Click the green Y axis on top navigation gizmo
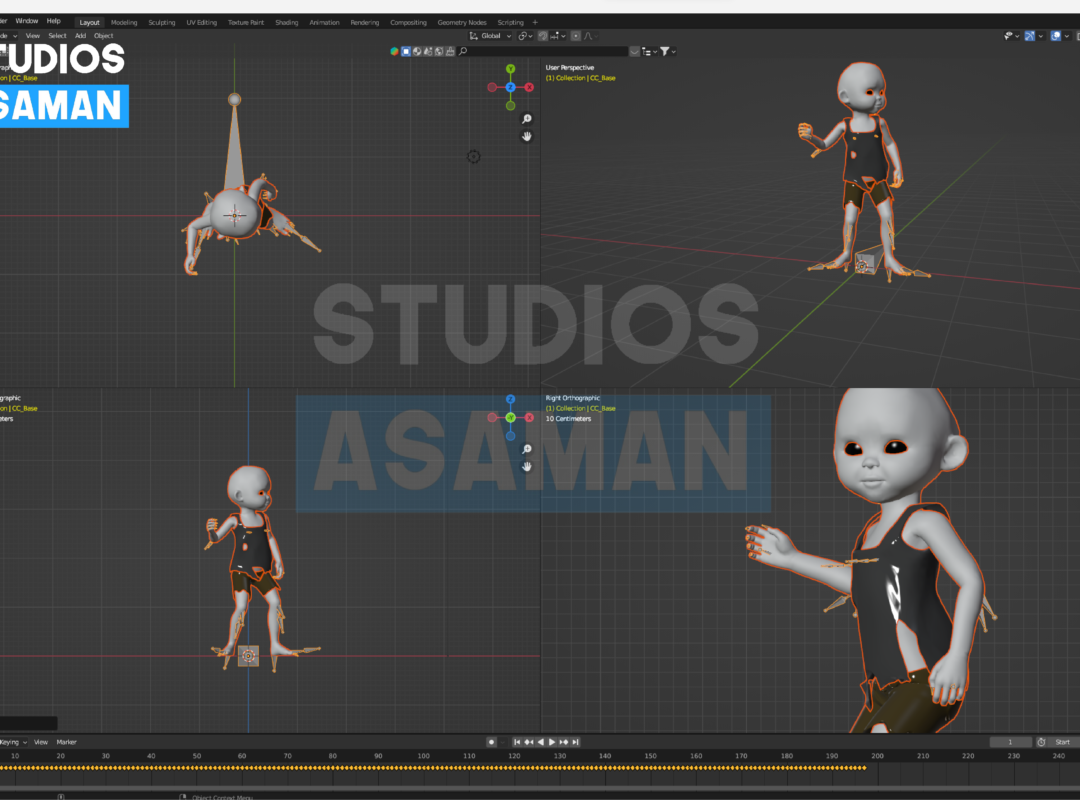The height and width of the screenshot is (800, 1080). [x=510, y=69]
